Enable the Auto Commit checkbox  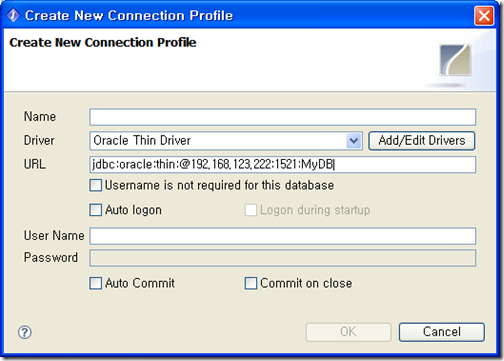(96, 283)
